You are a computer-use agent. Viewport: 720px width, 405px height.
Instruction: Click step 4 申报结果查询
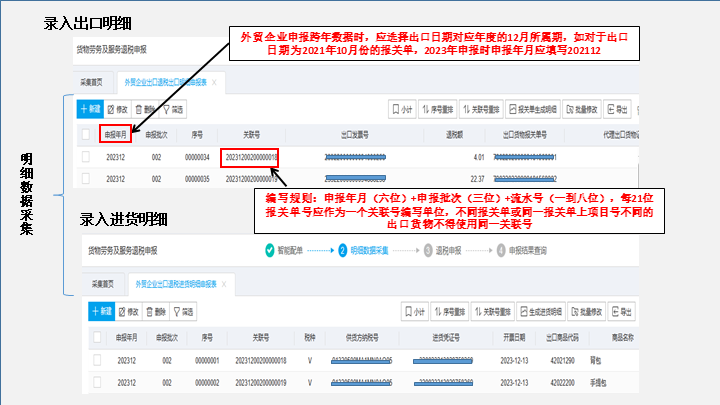coord(522,250)
